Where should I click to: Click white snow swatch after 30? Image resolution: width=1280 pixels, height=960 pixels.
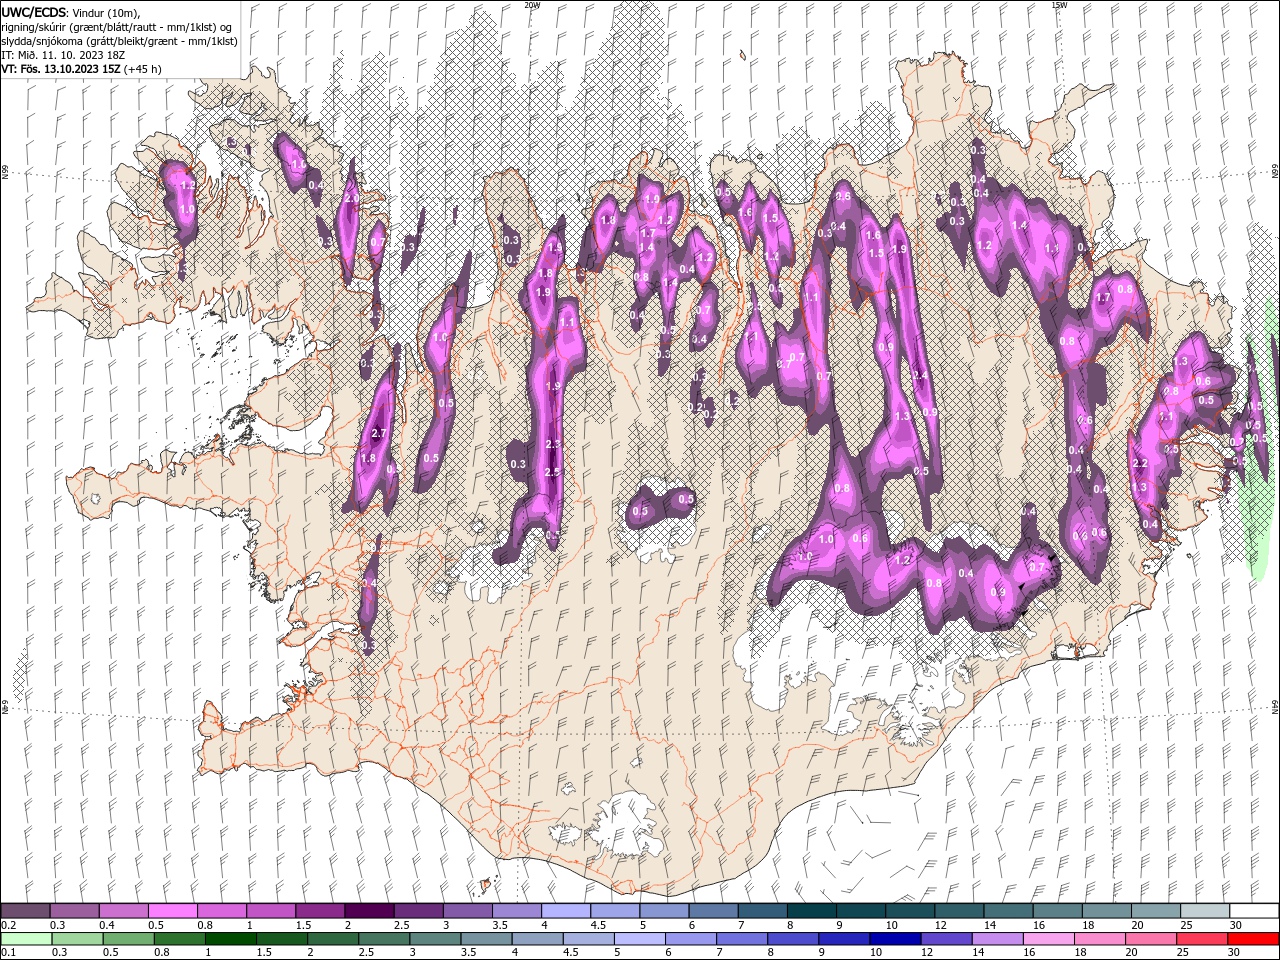coord(1253,911)
